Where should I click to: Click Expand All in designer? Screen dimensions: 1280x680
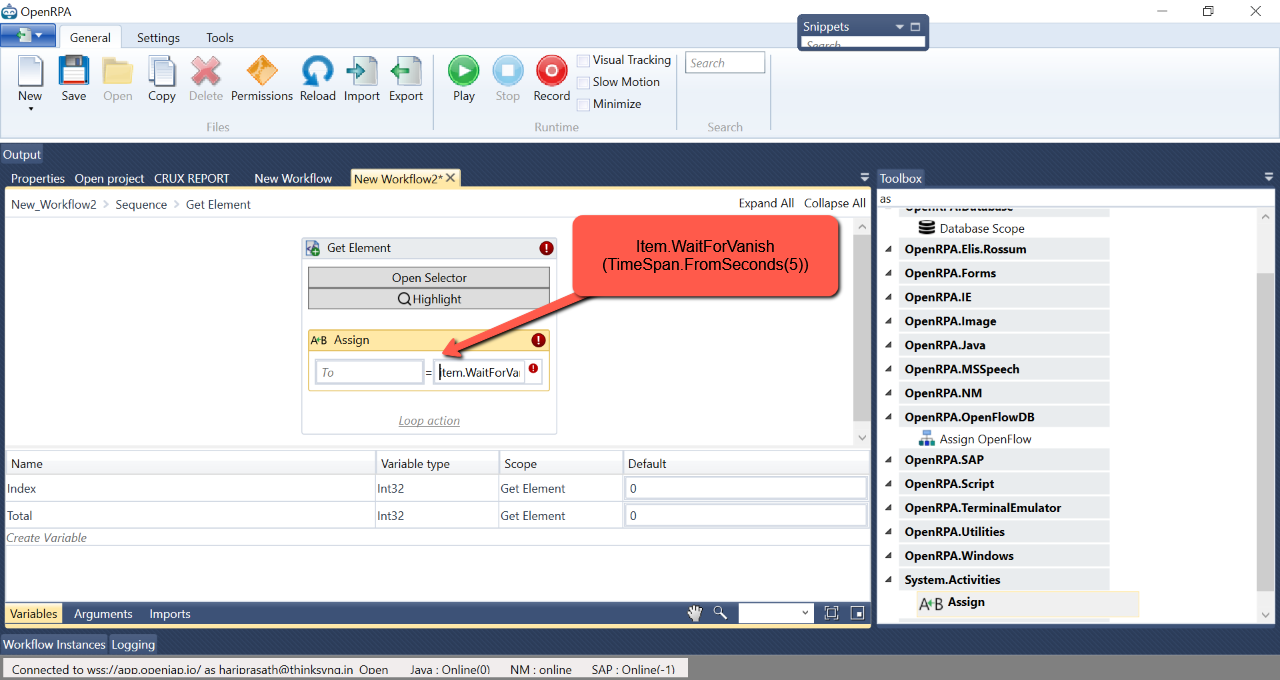766,203
